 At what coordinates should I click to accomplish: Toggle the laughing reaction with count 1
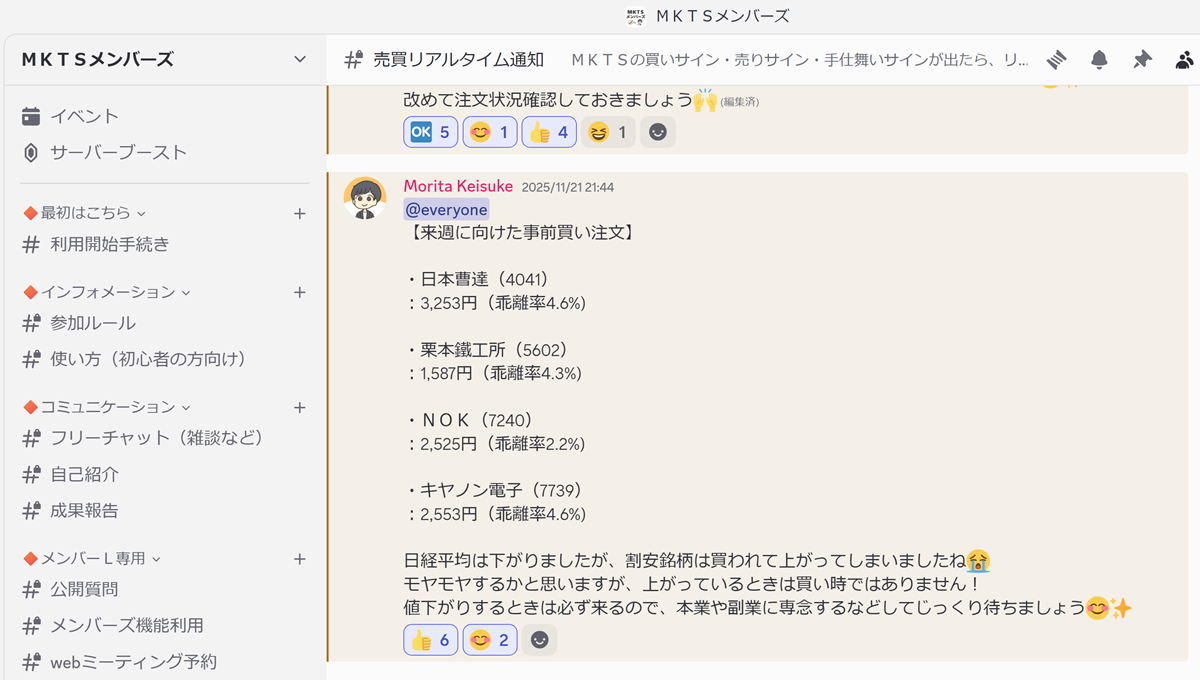pyautogui.click(x=608, y=132)
